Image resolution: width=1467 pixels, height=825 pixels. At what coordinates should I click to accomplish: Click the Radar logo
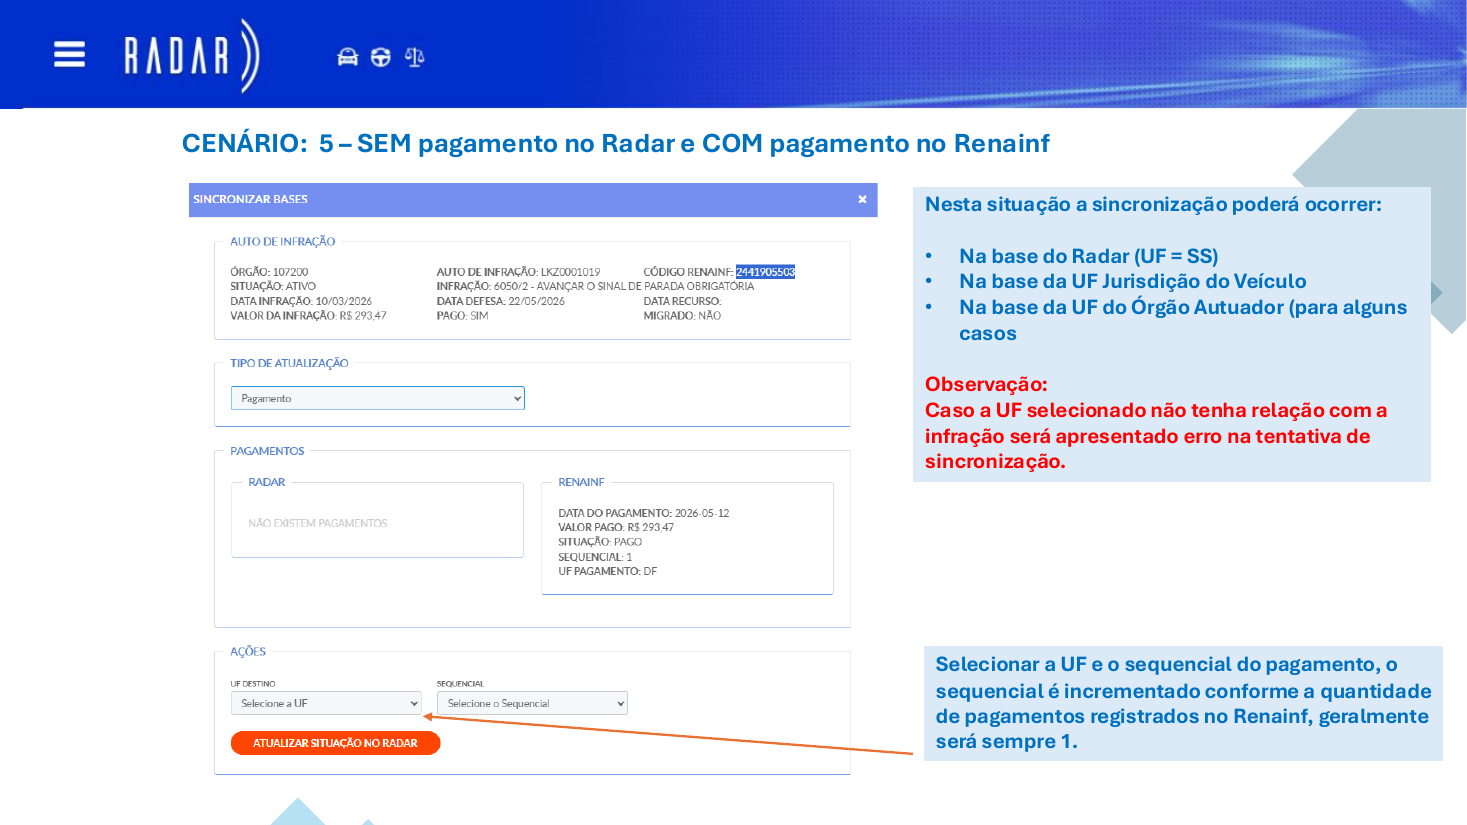191,56
